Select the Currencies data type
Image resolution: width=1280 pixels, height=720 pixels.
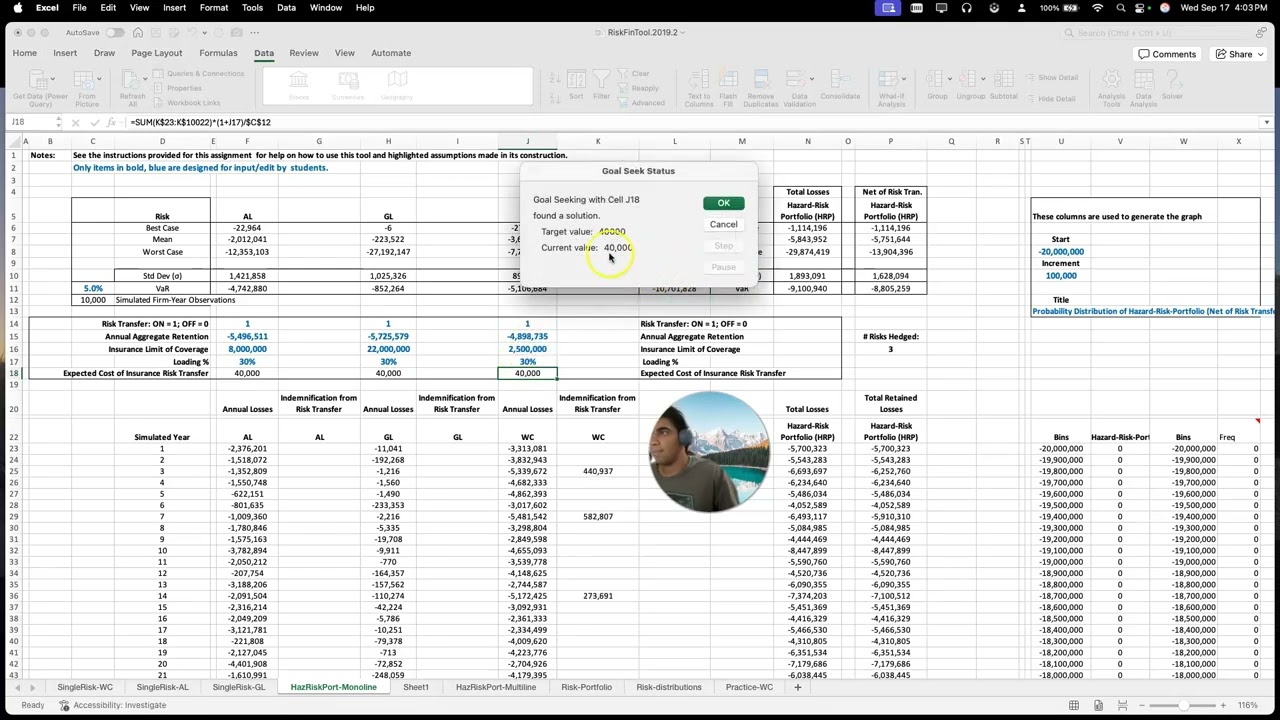[348, 86]
